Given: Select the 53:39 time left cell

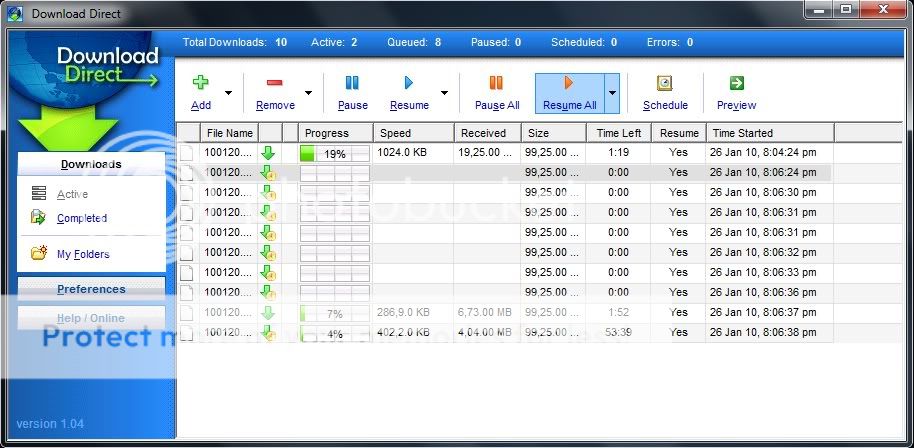Looking at the screenshot, I should coord(618,332).
